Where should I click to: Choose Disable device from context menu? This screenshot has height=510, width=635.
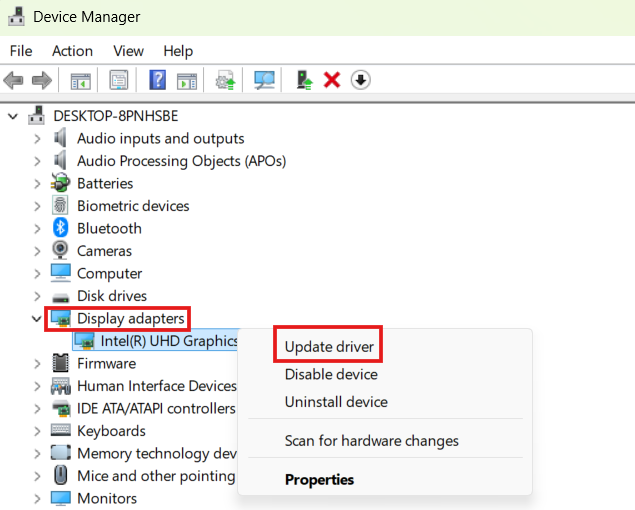(331, 374)
